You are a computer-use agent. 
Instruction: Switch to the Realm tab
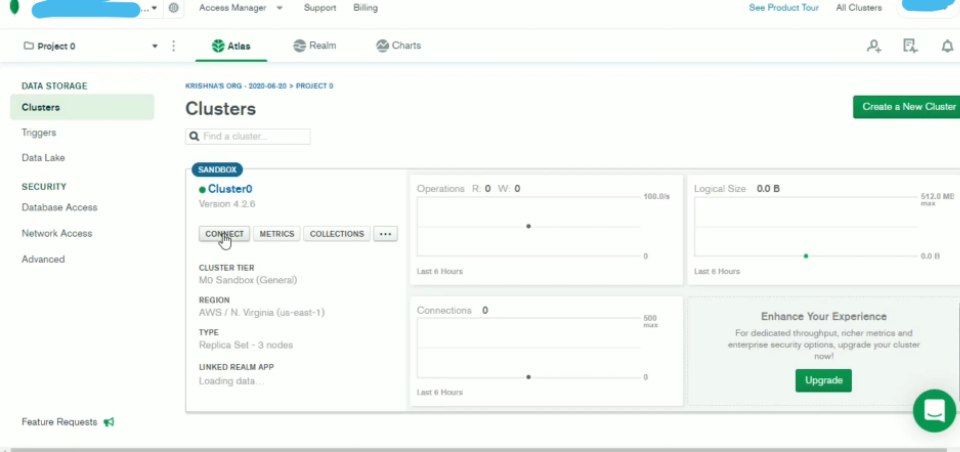point(315,46)
